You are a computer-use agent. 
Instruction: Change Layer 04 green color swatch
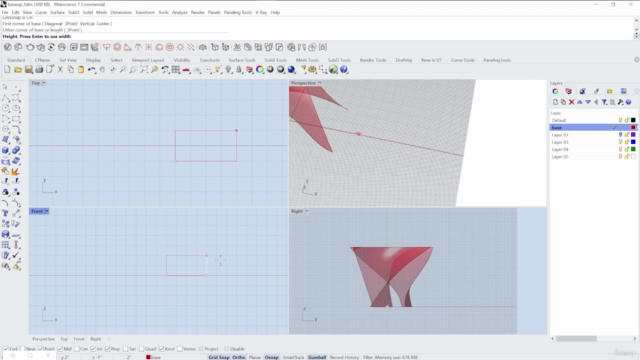633,149
